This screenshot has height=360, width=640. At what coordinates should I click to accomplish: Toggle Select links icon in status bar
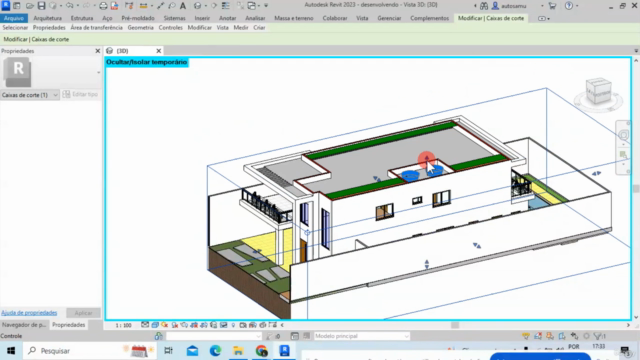click(x=526, y=336)
